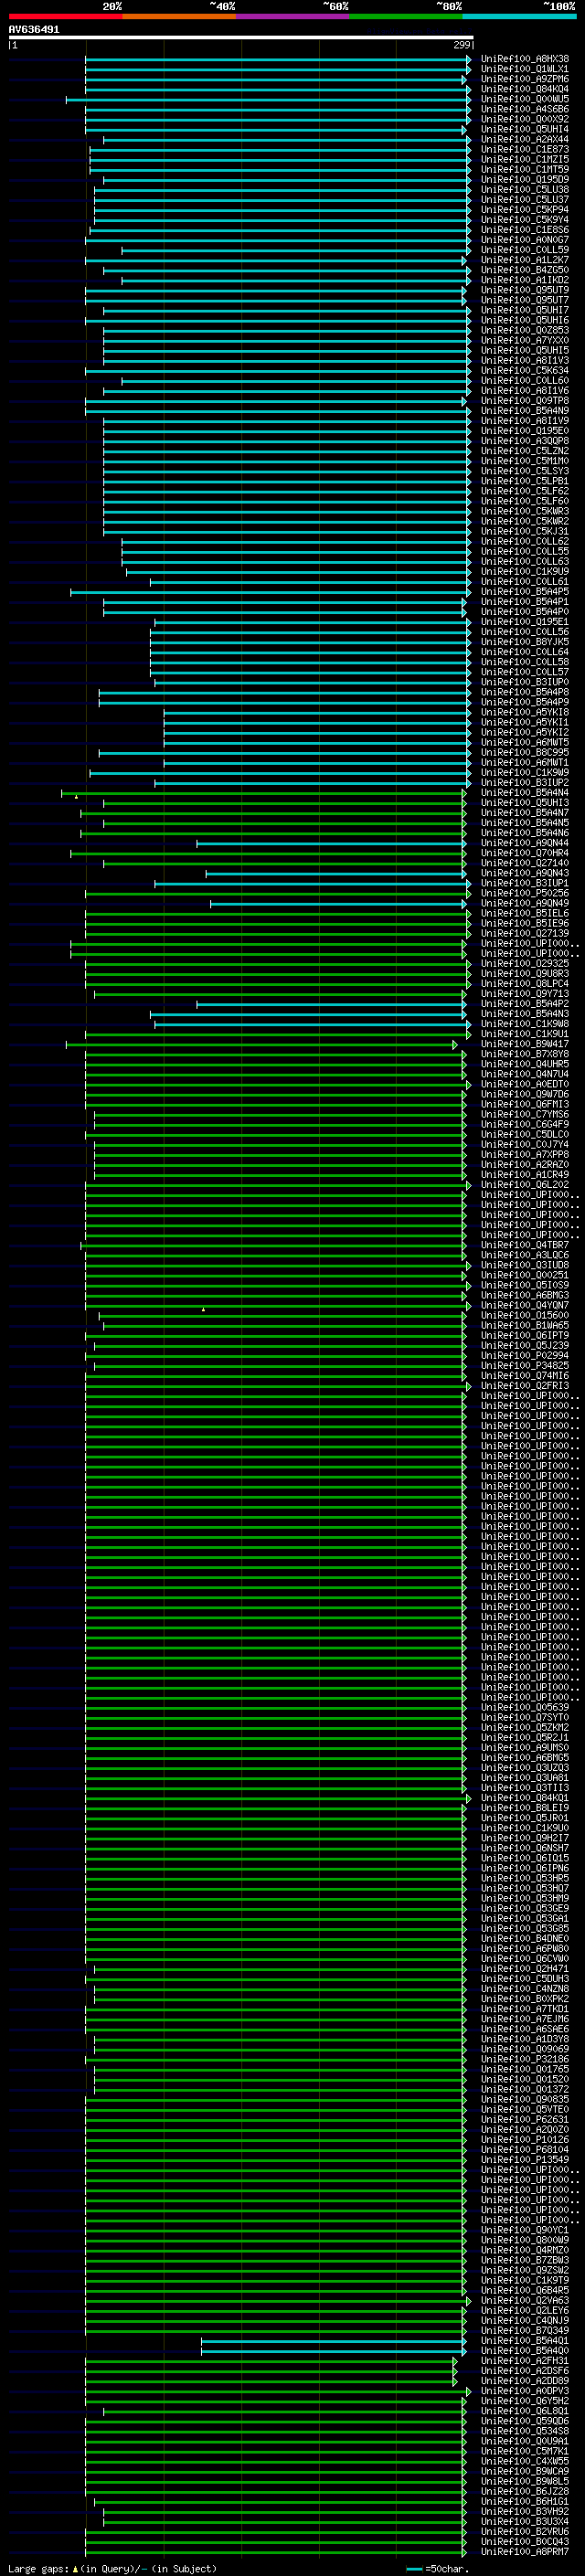Select hit label UniRef100_O29325
Screen dimensions: 585x2576
coord(524,964)
